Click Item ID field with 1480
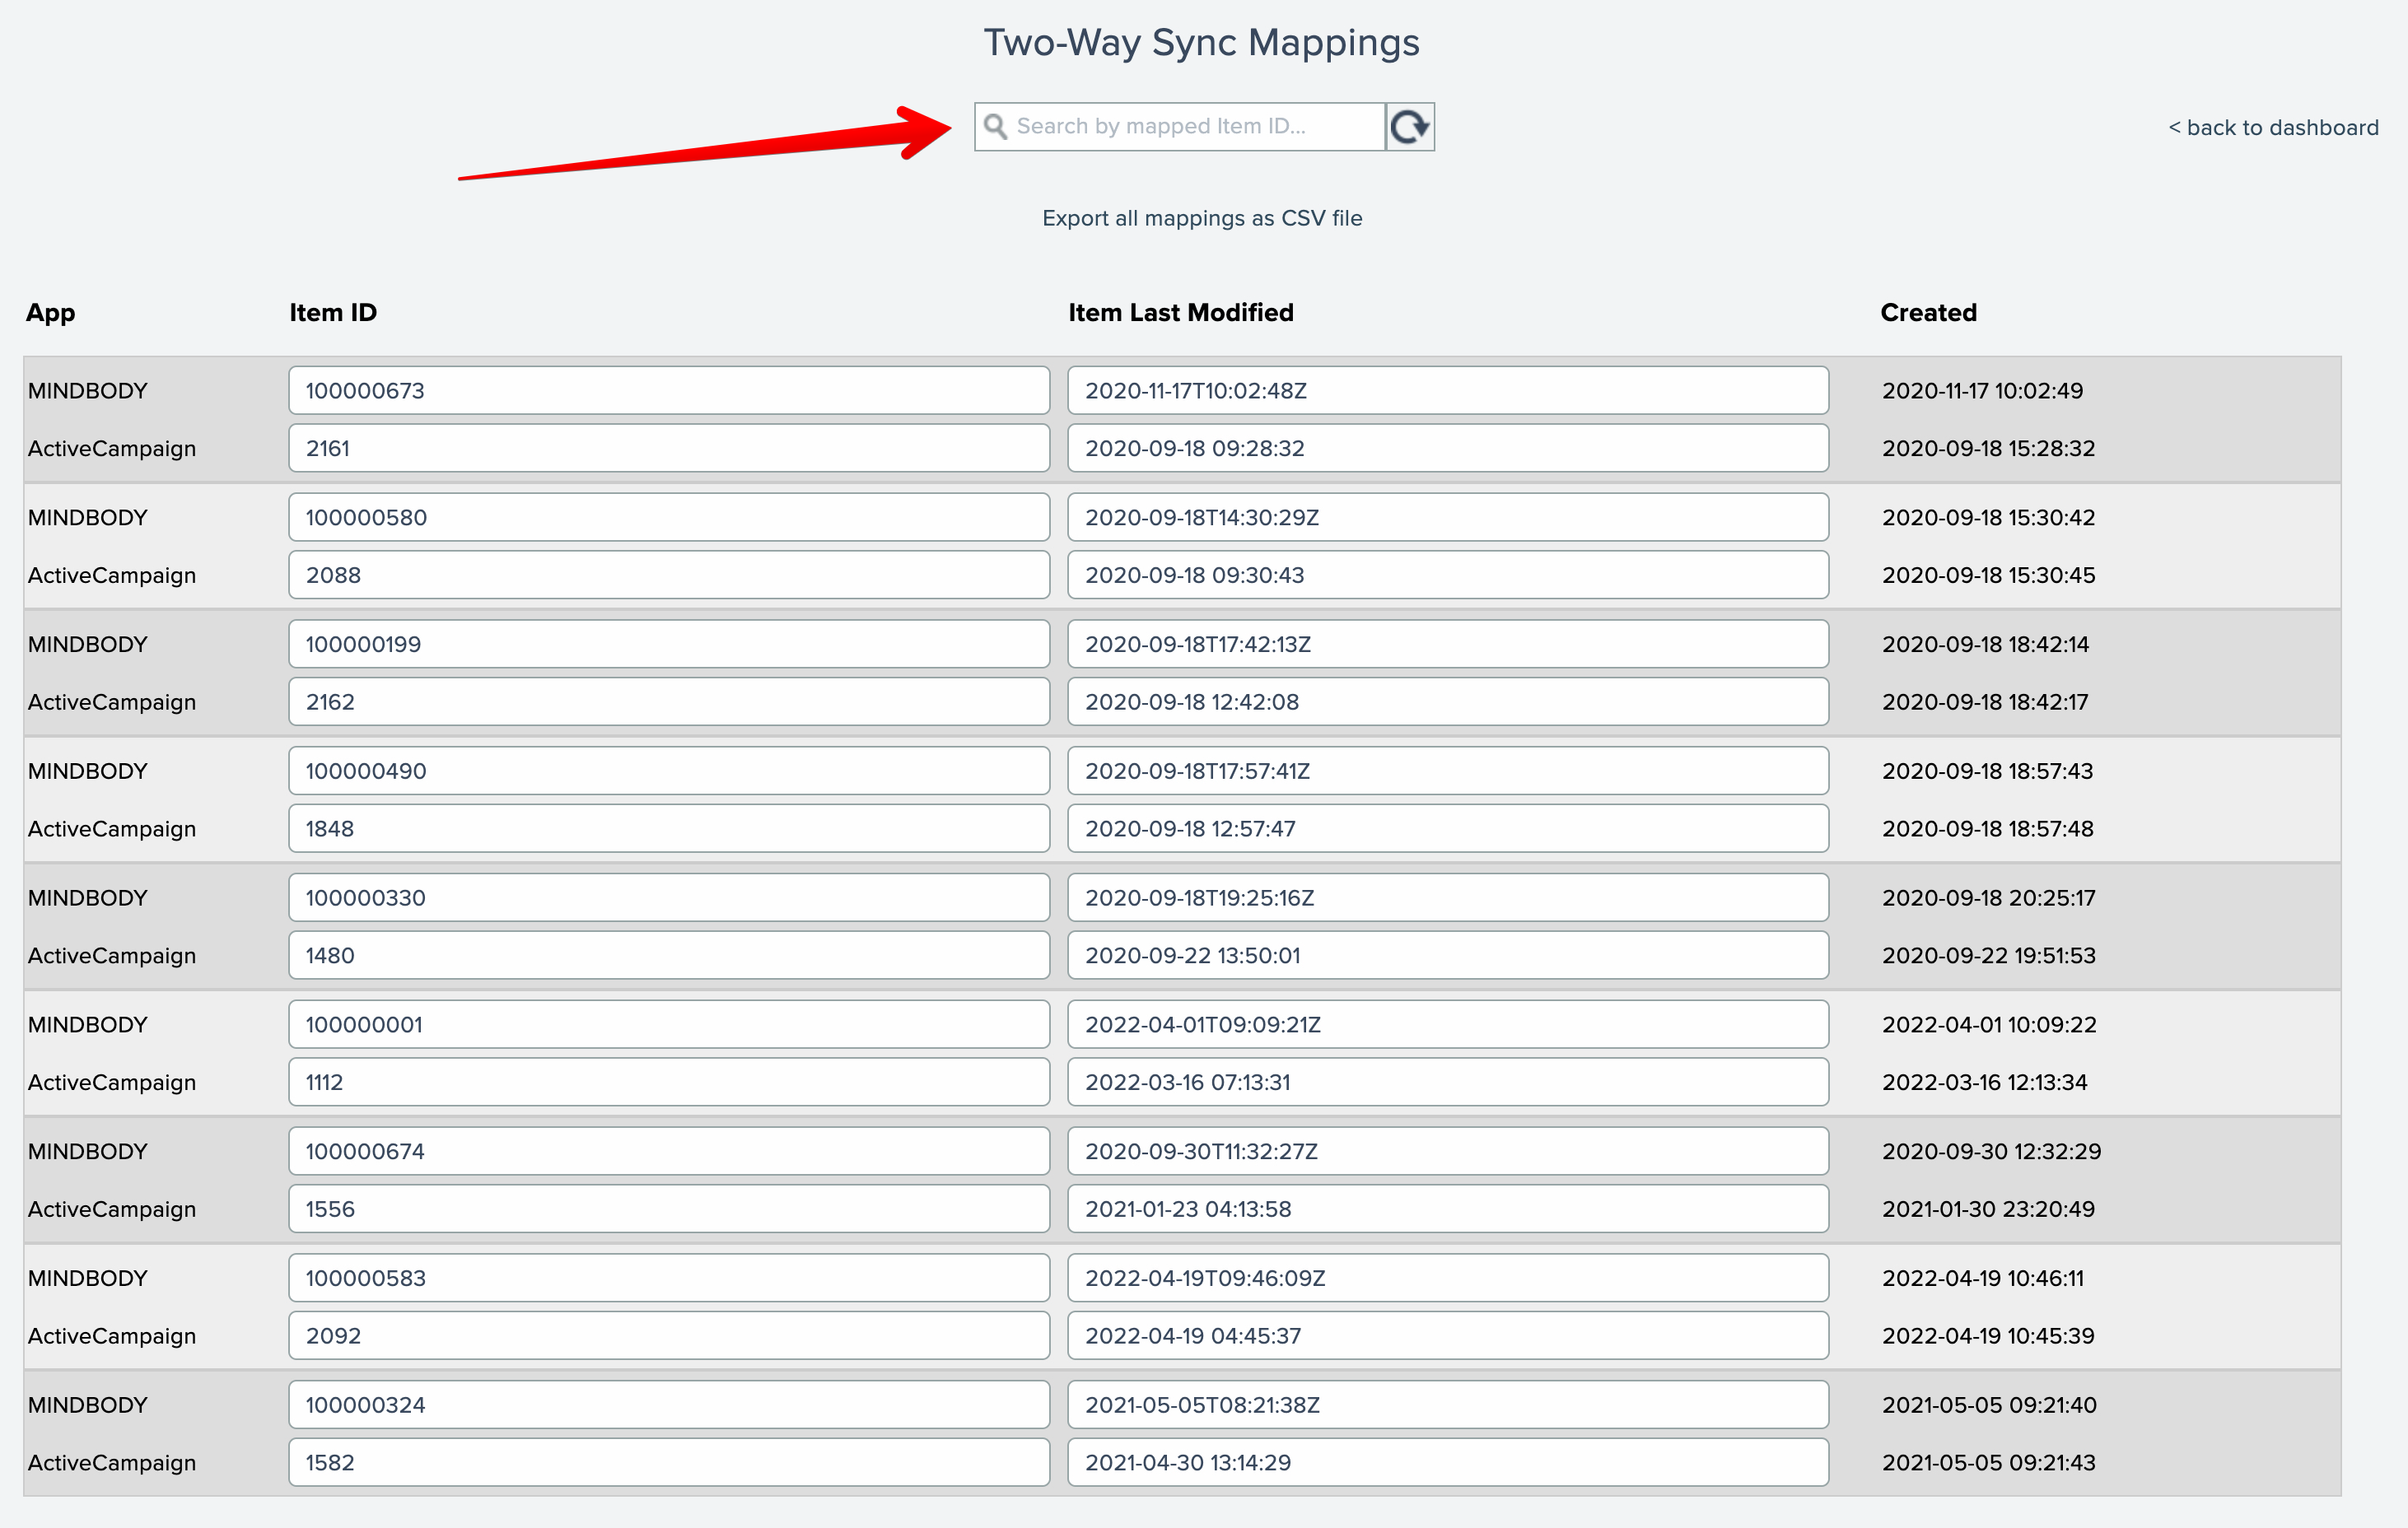The image size is (2408, 1528). point(668,956)
